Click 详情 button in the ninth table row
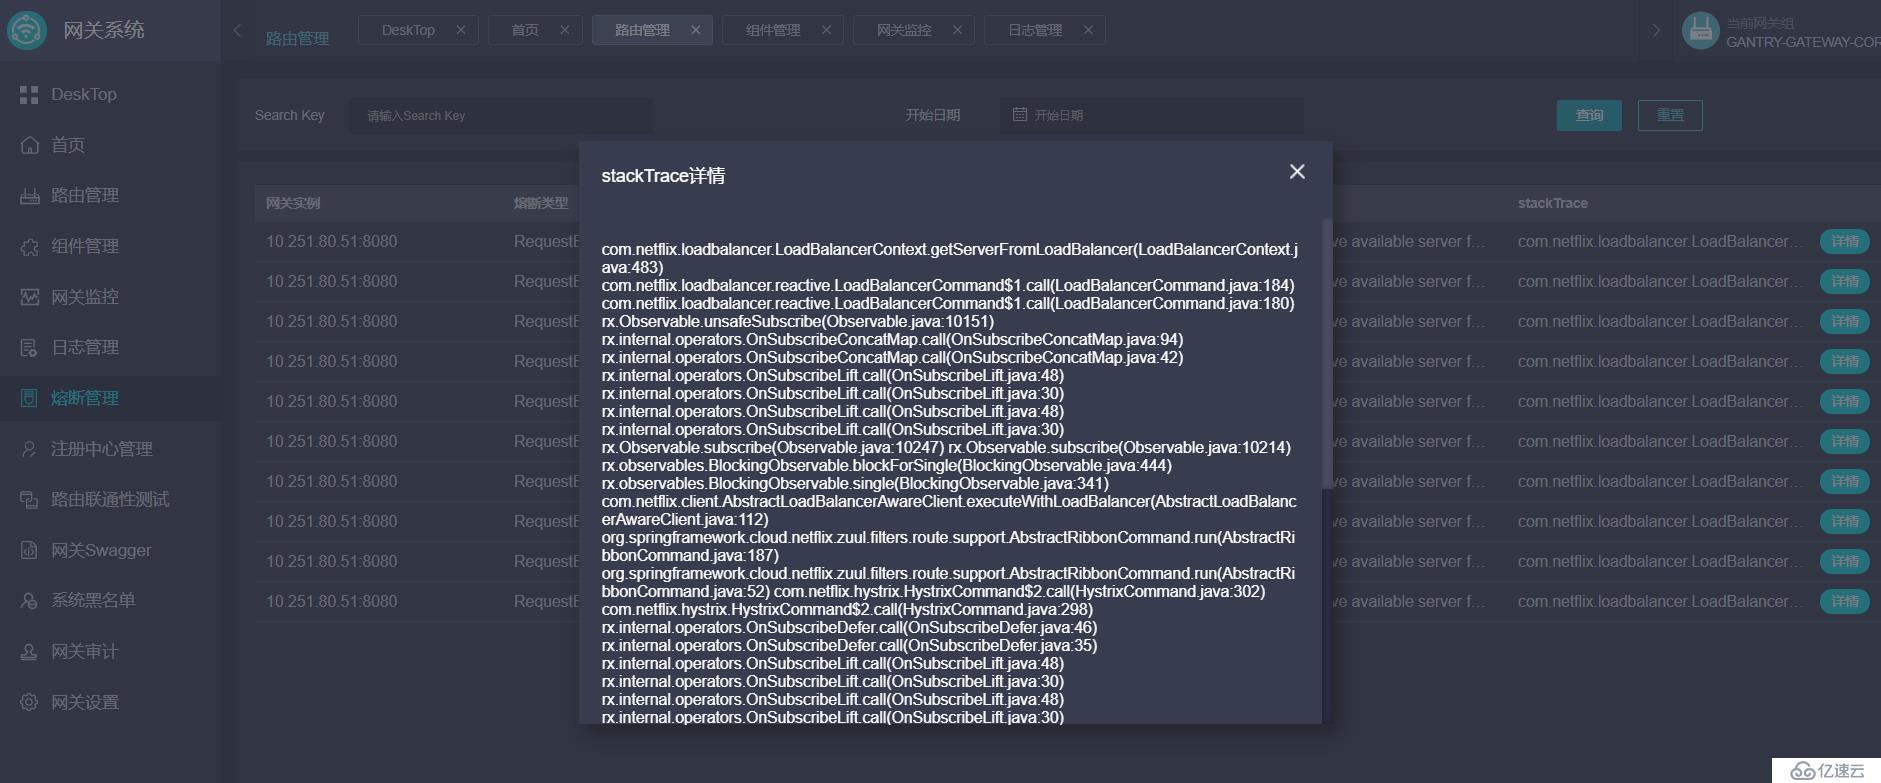Screen dimensions: 1881x783 [1844, 561]
